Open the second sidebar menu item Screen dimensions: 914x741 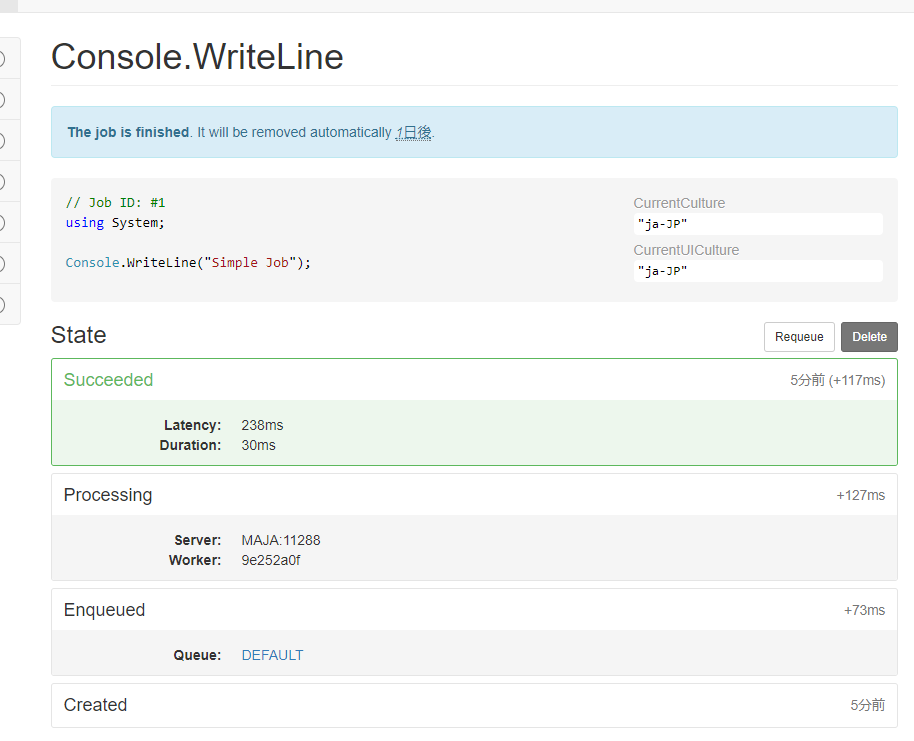pos(8,100)
